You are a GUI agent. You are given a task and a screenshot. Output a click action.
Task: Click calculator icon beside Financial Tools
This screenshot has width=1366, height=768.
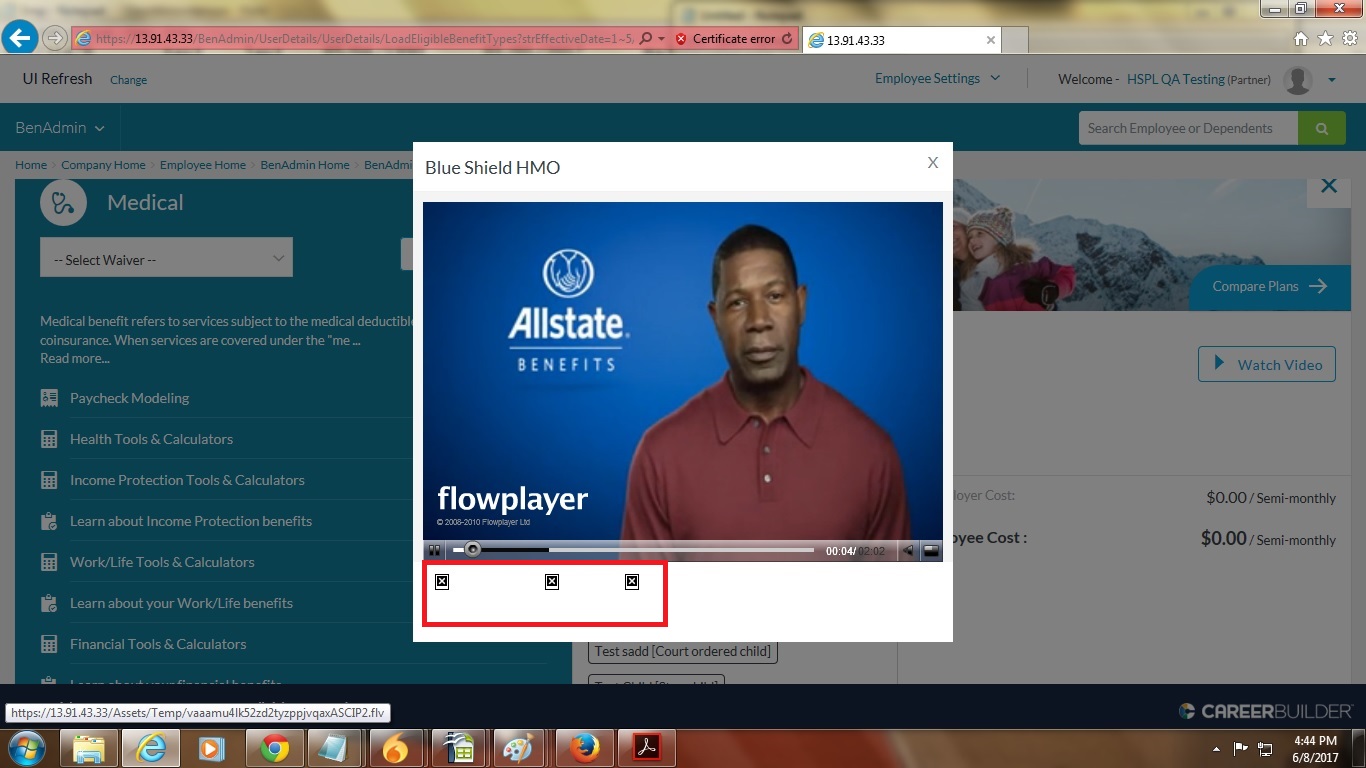point(49,644)
